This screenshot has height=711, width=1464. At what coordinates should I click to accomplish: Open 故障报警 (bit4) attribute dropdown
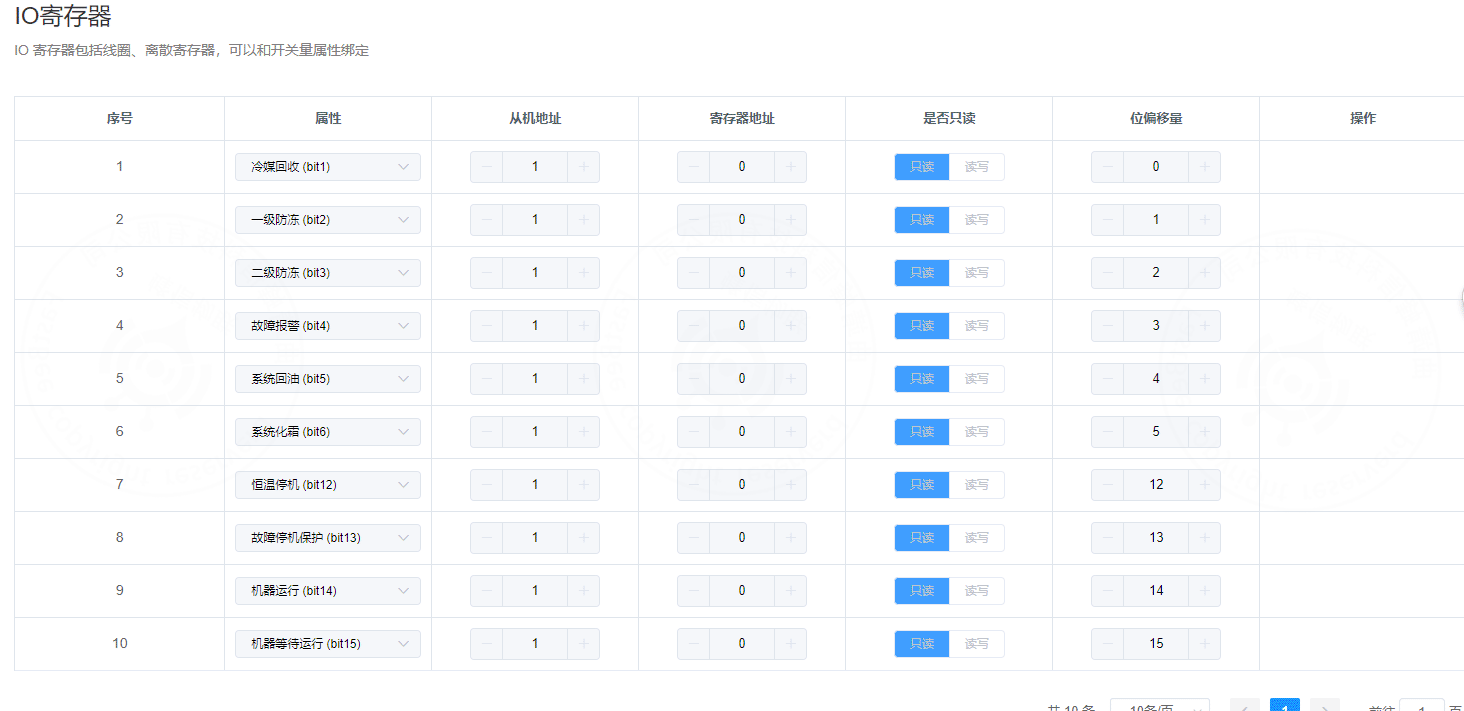(x=328, y=326)
